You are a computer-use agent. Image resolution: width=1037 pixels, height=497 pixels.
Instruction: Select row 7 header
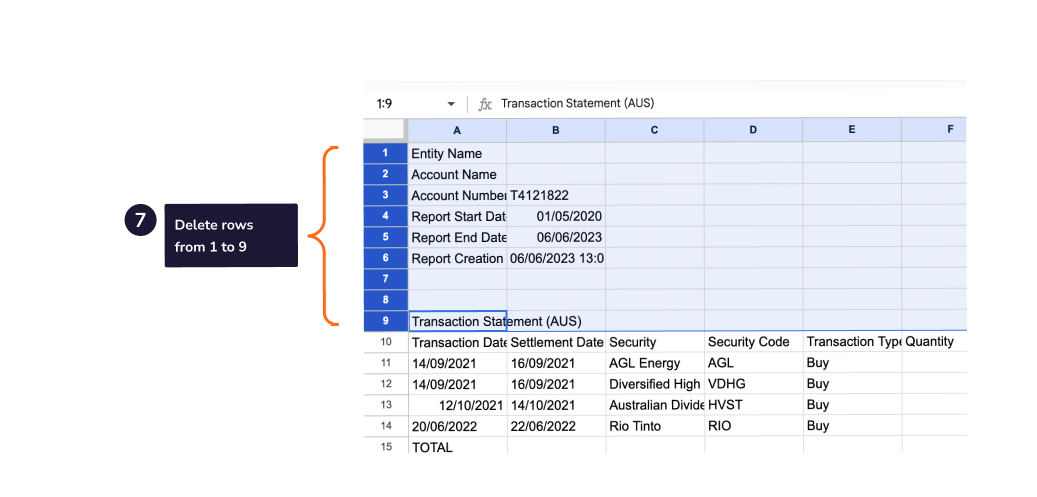pos(386,279)
